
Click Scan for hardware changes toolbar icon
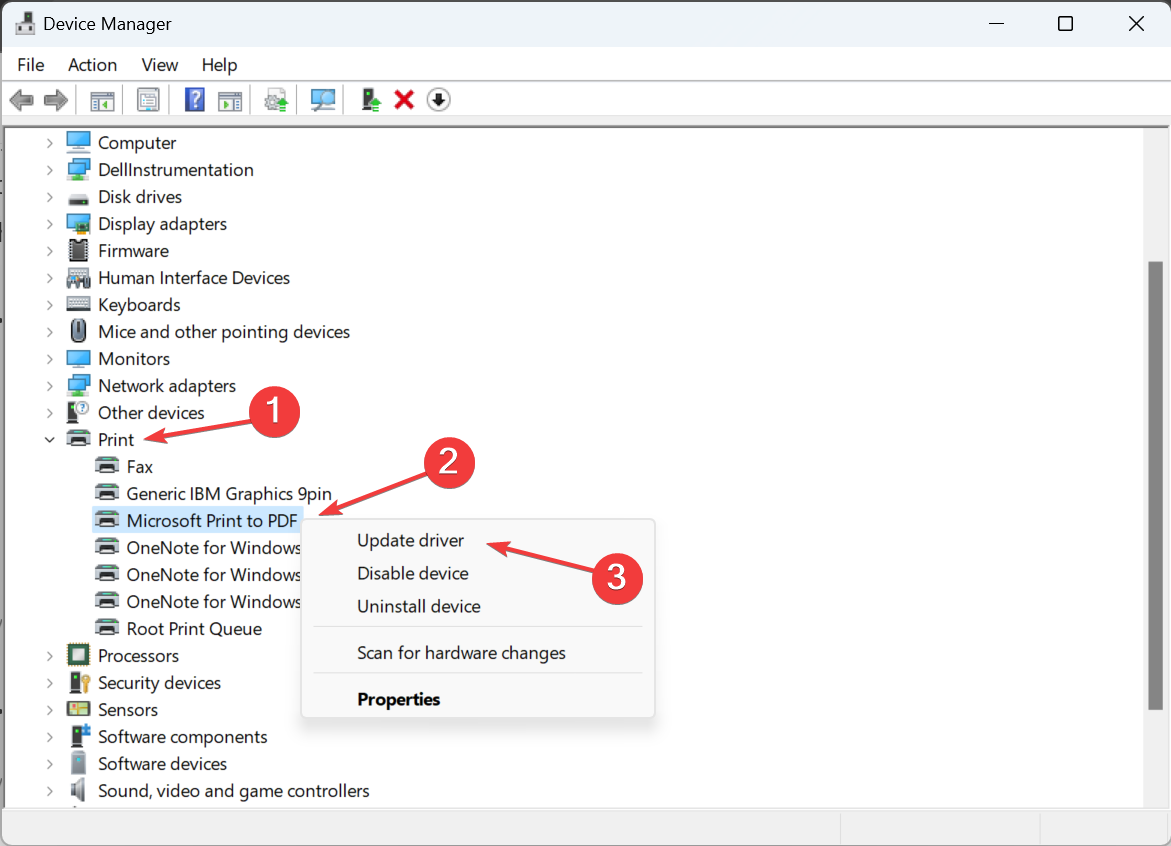coord(323,100)
